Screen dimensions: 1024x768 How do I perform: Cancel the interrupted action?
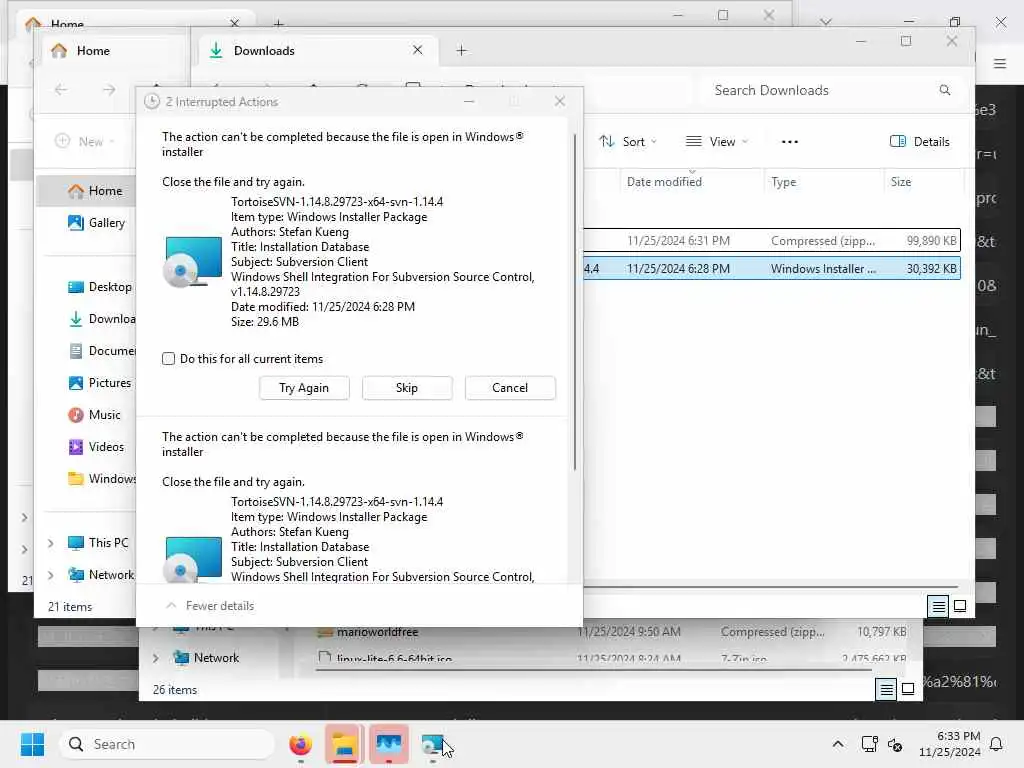(510, 388)
